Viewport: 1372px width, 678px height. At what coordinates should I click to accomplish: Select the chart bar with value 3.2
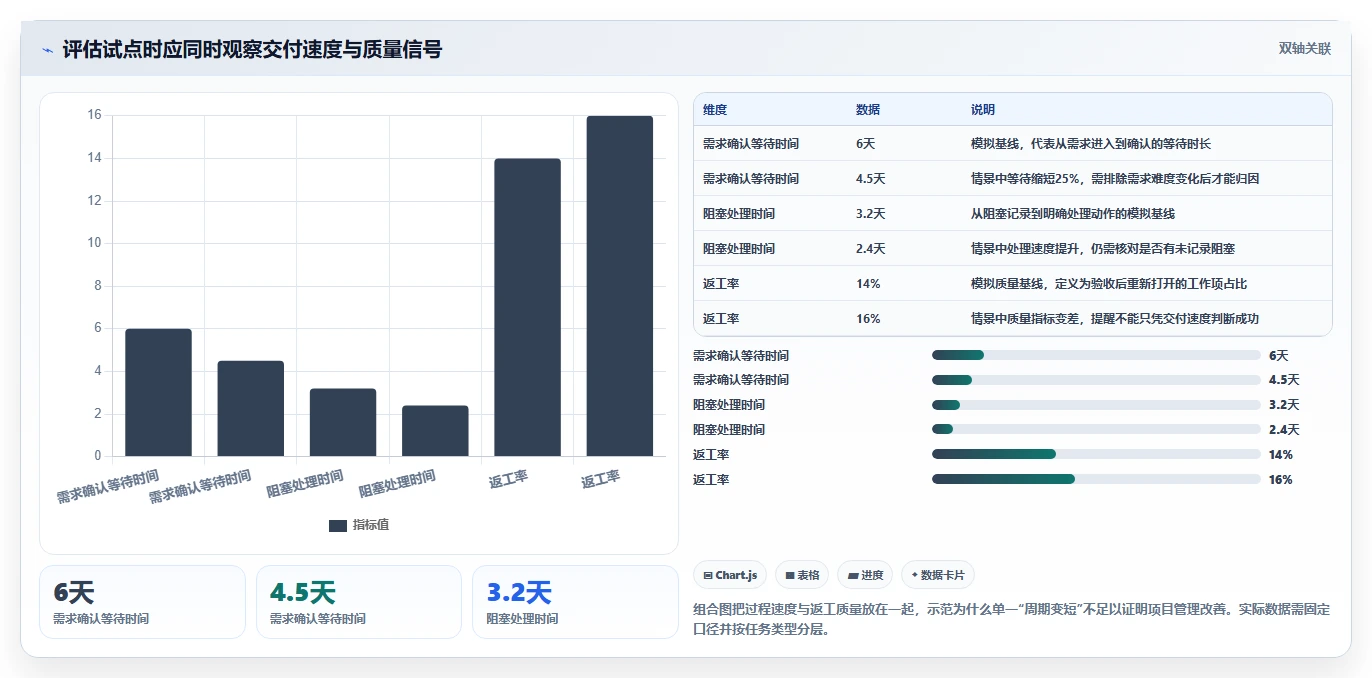pyautogui.click(x=343, y=423)
